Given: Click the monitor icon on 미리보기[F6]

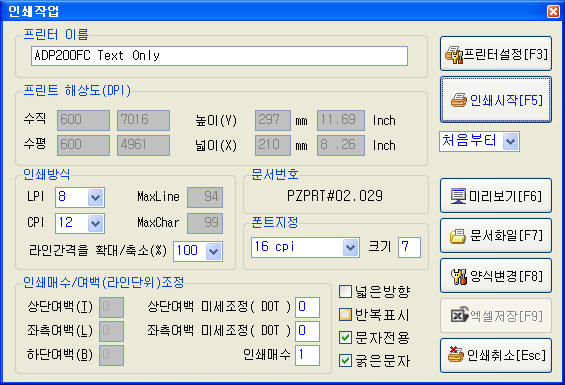Looking at the screenshot, I should (x=458, y=196).
